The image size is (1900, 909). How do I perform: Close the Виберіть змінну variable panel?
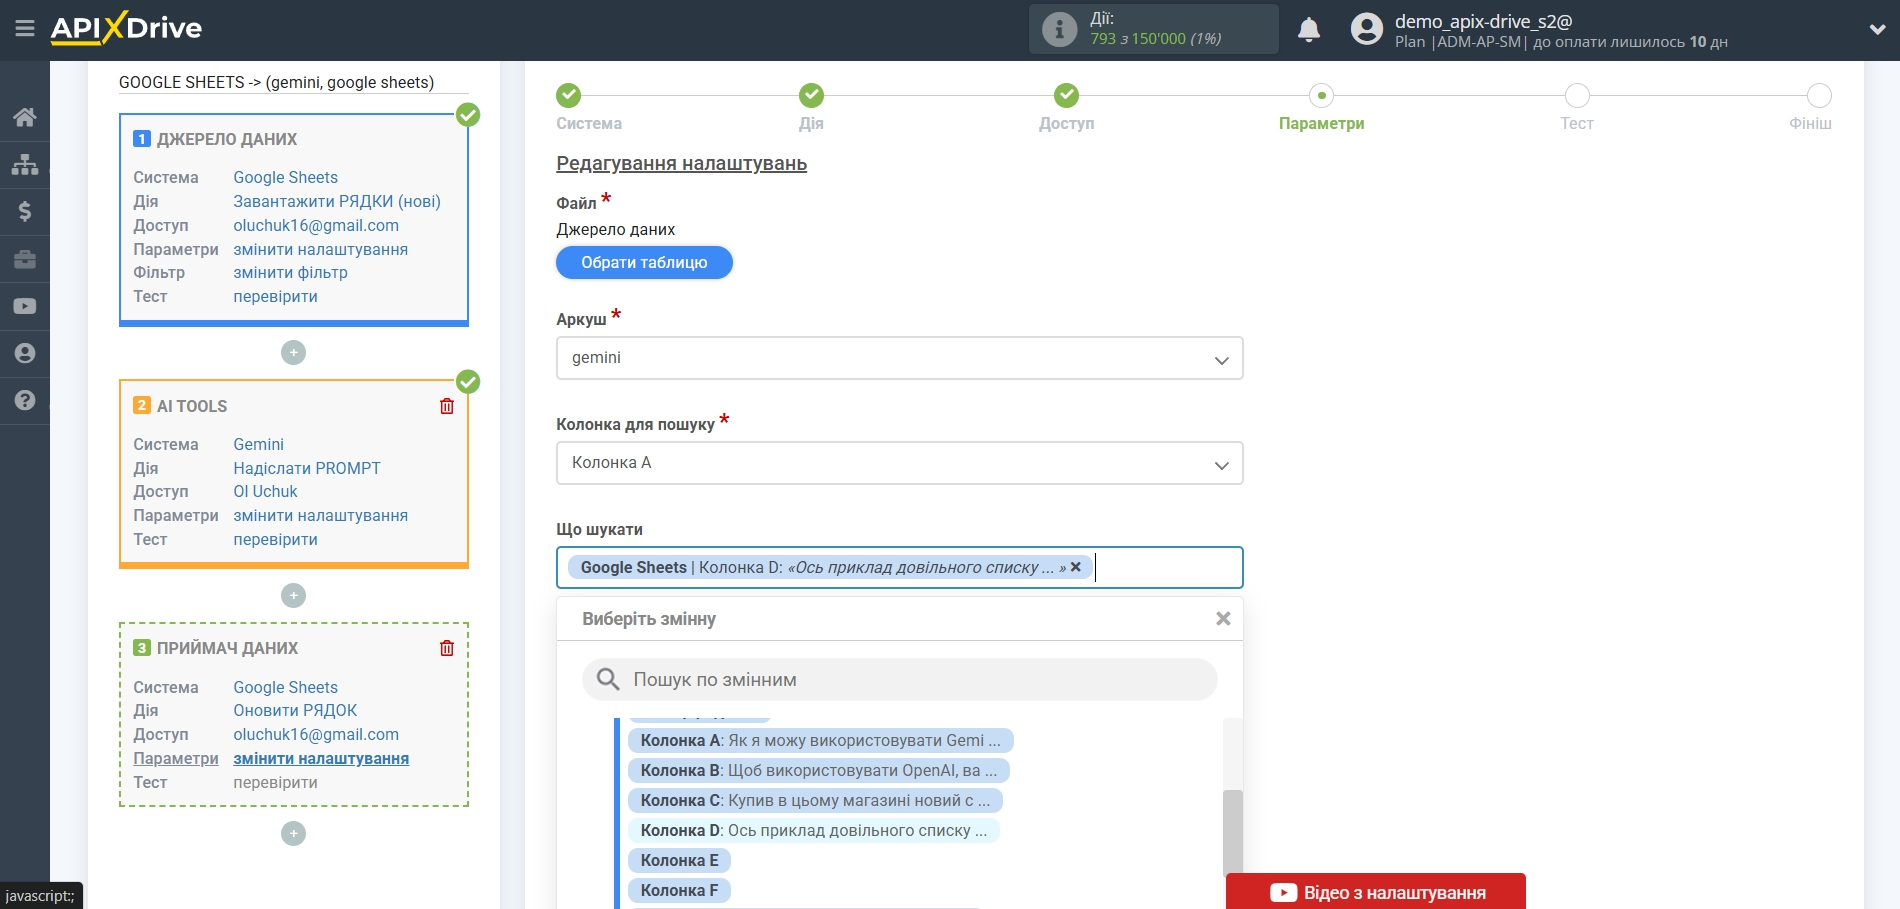pos(1222,619)
